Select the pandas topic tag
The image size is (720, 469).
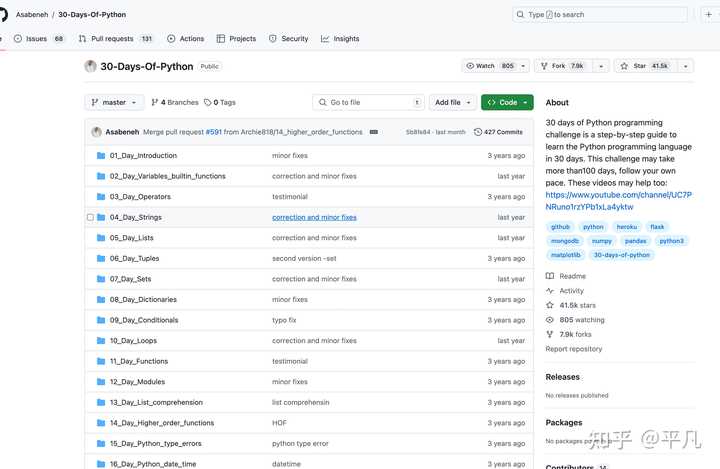[636, 241]
